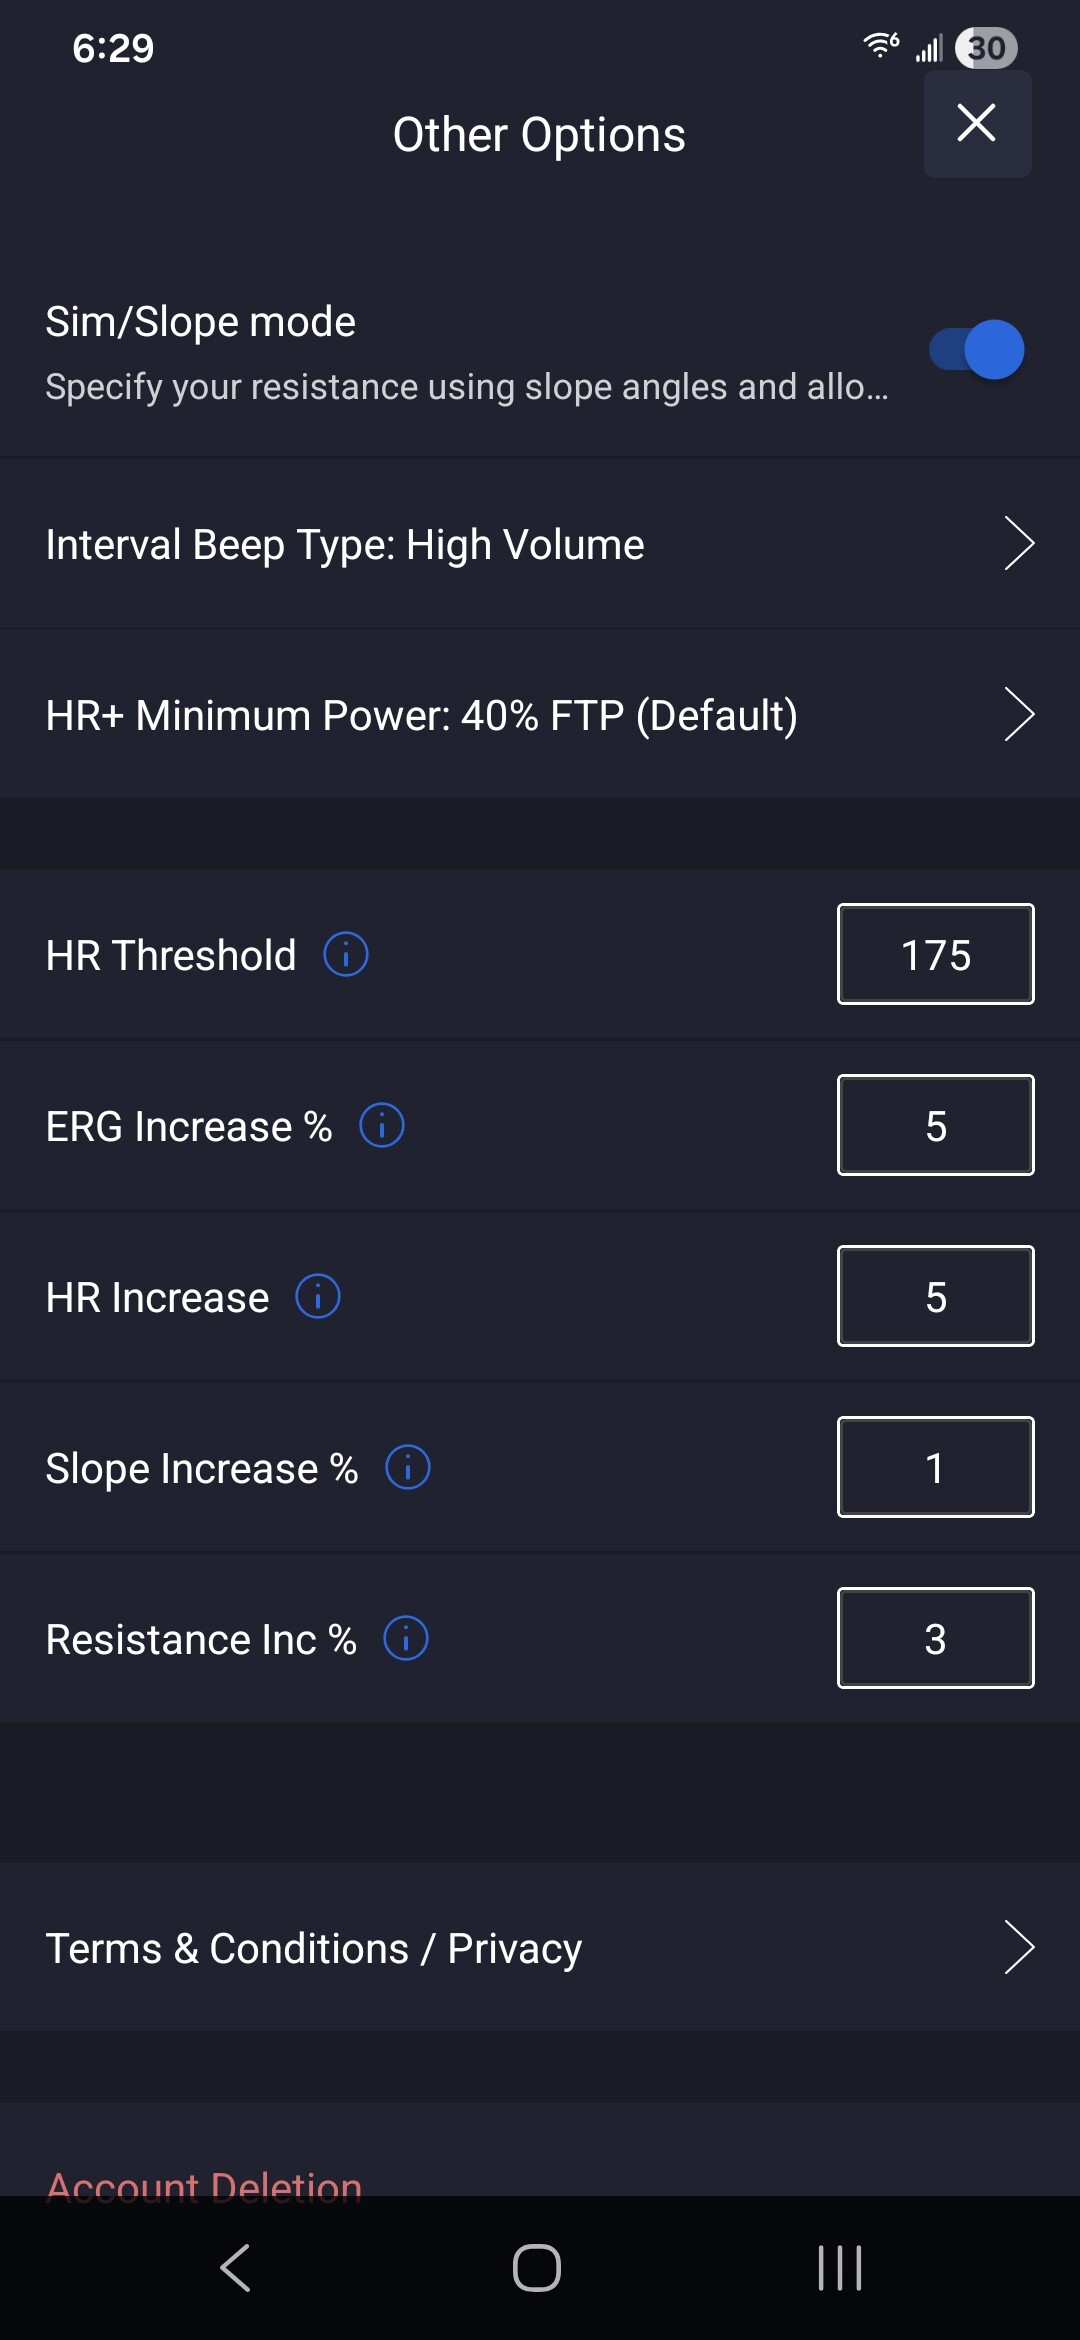Tap the HR Threshold info icon

tap(346, 955)
